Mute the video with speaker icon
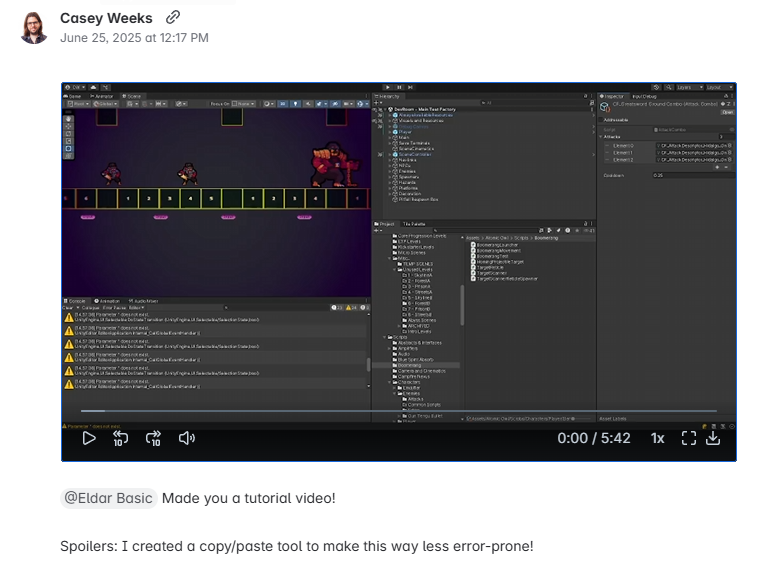Image resolution: width=759 pixels, height=566 pixels. coord(186,438)
